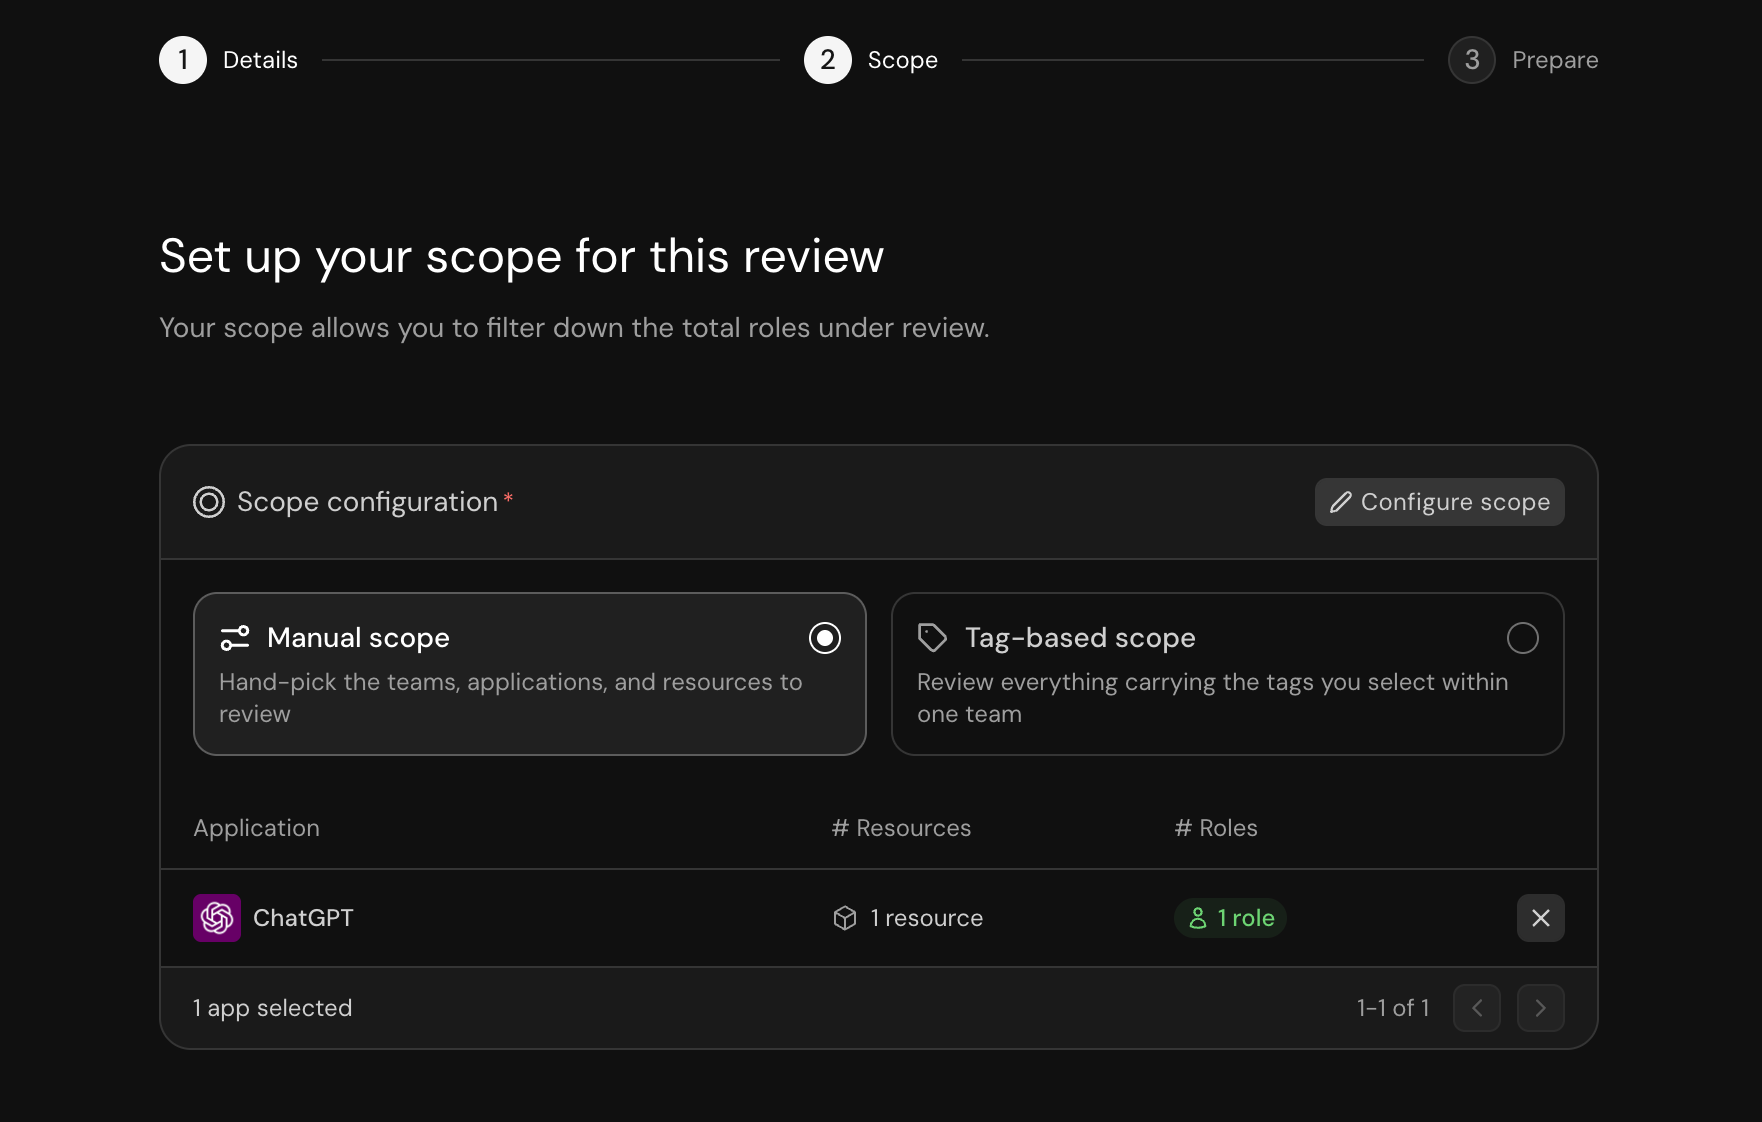The width and height of the screenshot is (1762, 1122).
Task: Go to step 3 Prepare
Action: pos(1523,60)
